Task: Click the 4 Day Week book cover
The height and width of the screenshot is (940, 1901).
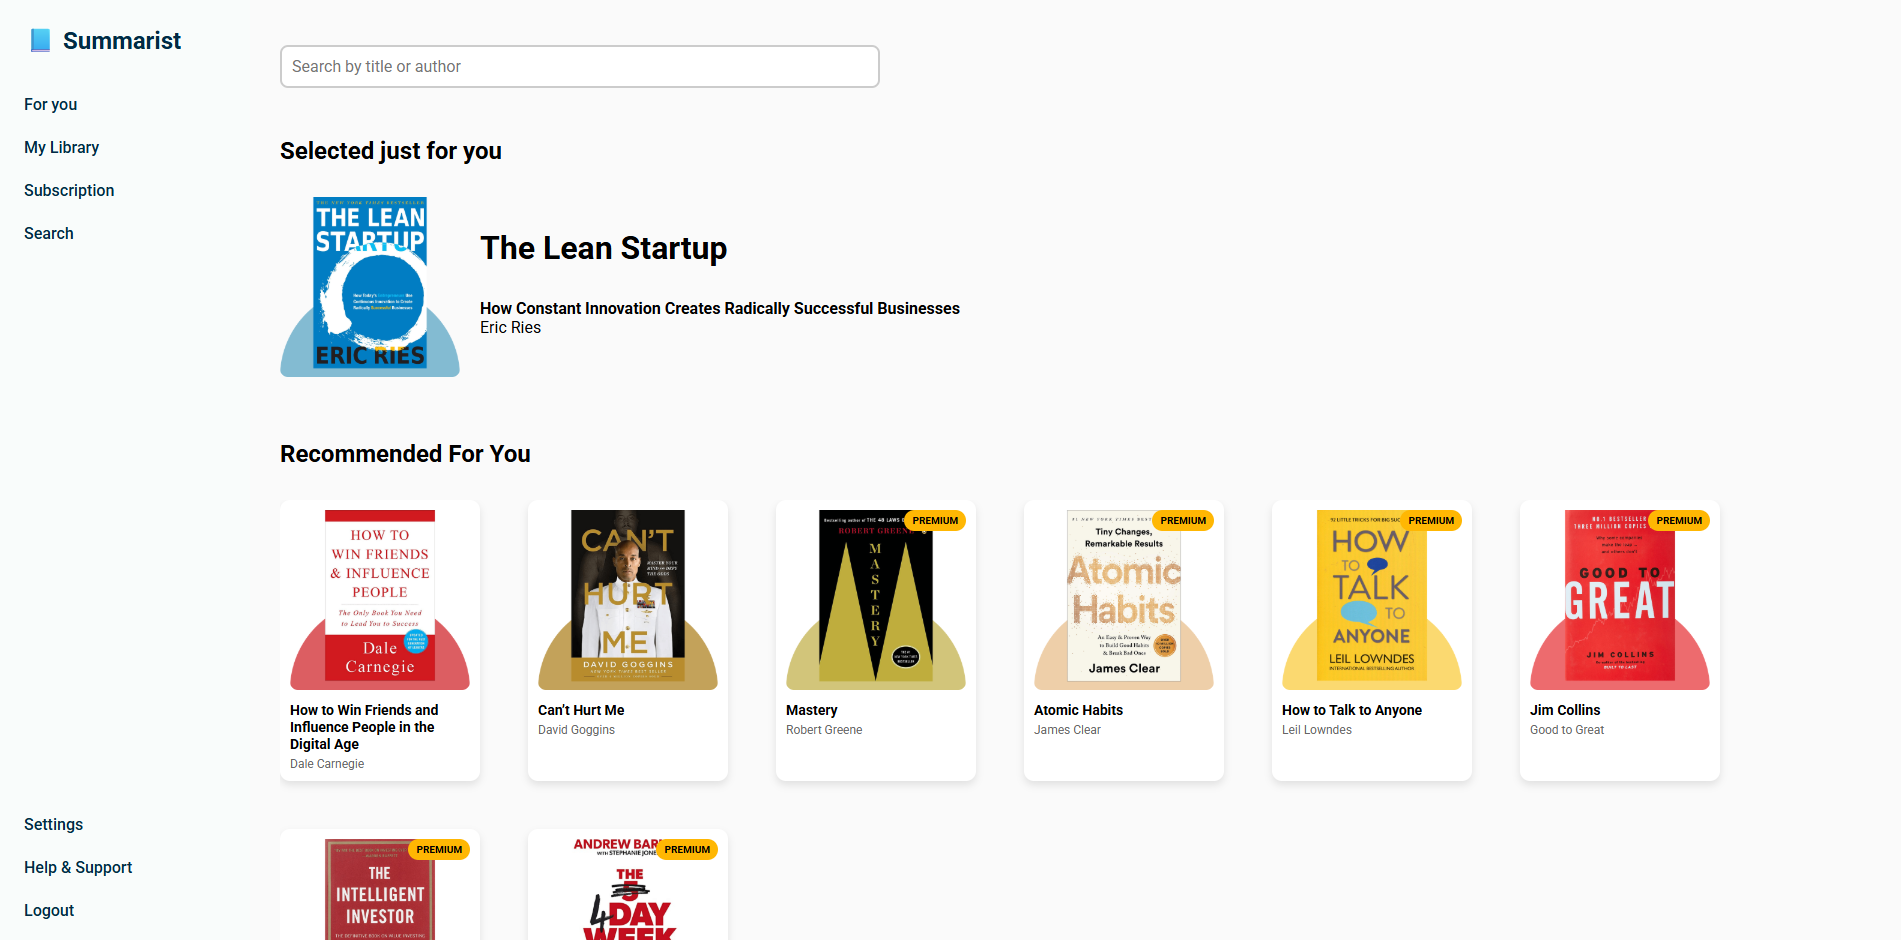Action: coord(628,889)
